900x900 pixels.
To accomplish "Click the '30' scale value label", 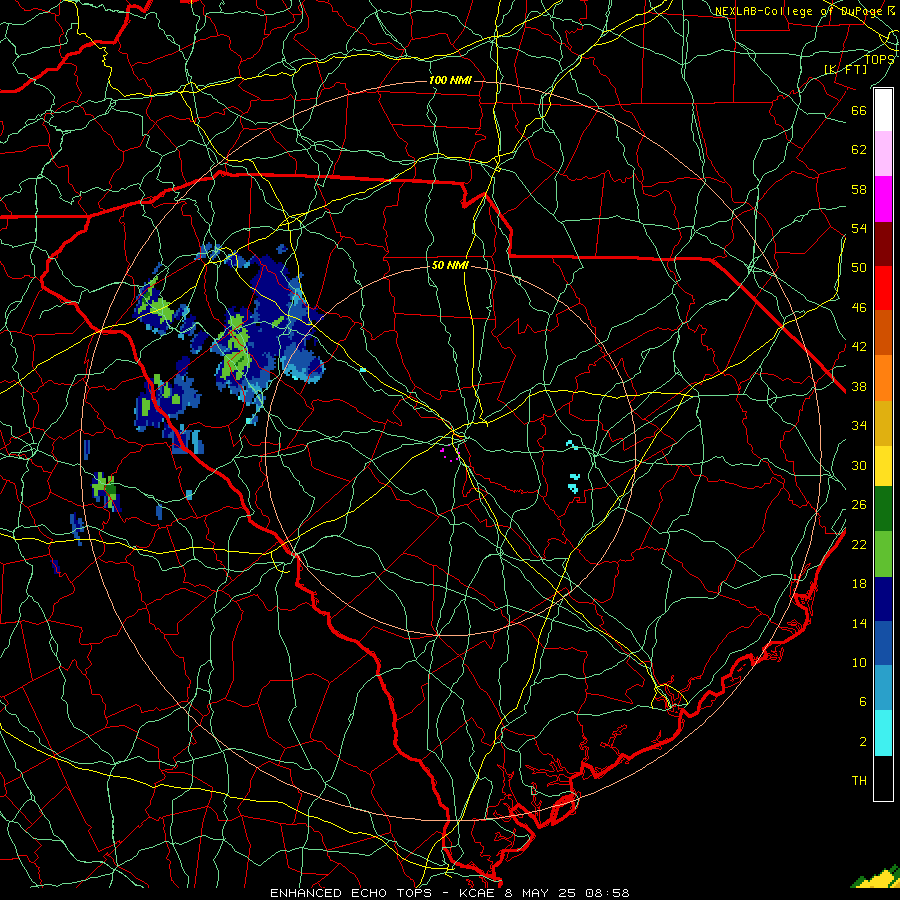I will click(859, 465).
